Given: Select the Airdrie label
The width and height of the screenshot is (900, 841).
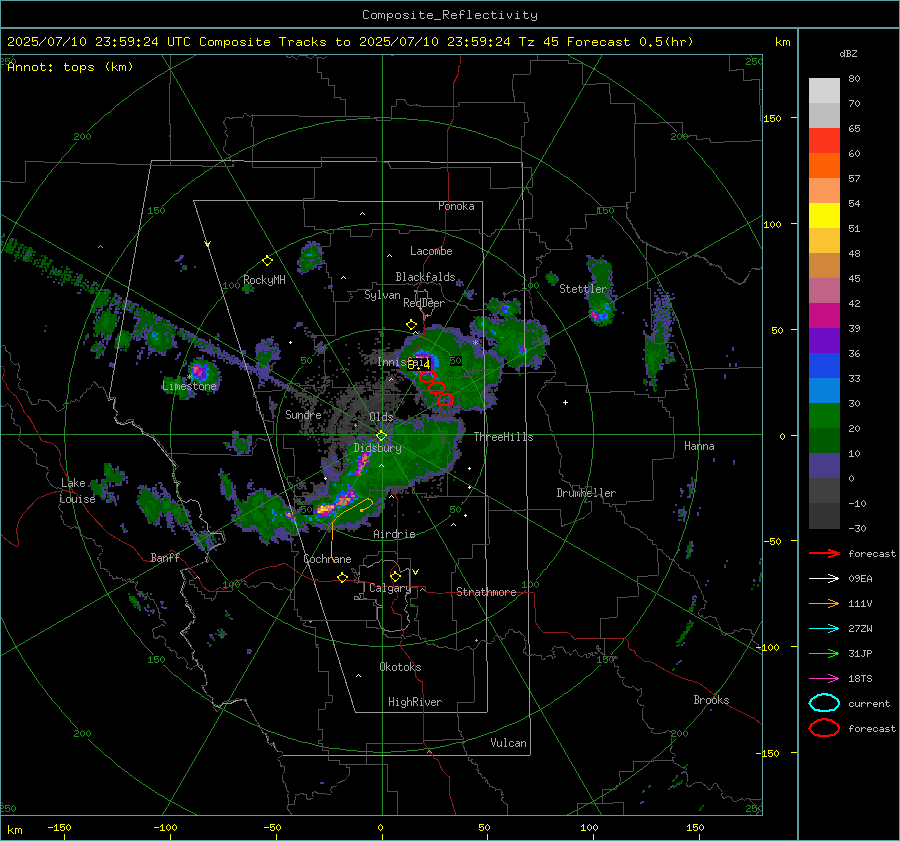Looking at the screenshot, I should 394,534.
